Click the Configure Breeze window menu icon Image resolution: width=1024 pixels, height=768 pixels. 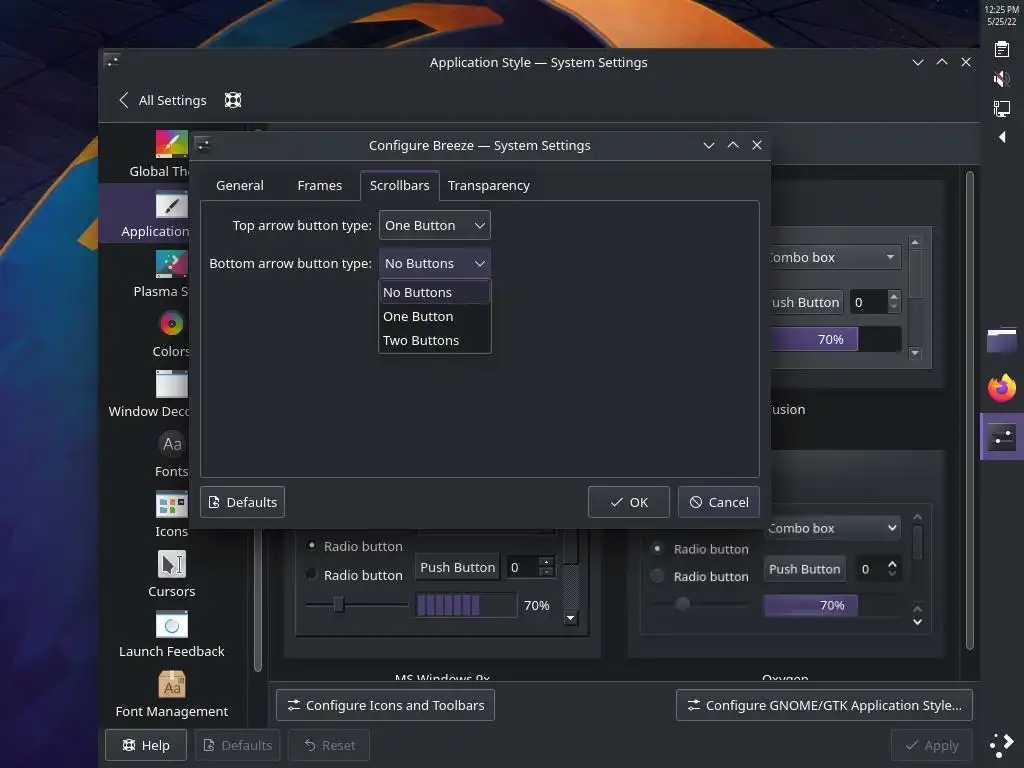point(203,144)
